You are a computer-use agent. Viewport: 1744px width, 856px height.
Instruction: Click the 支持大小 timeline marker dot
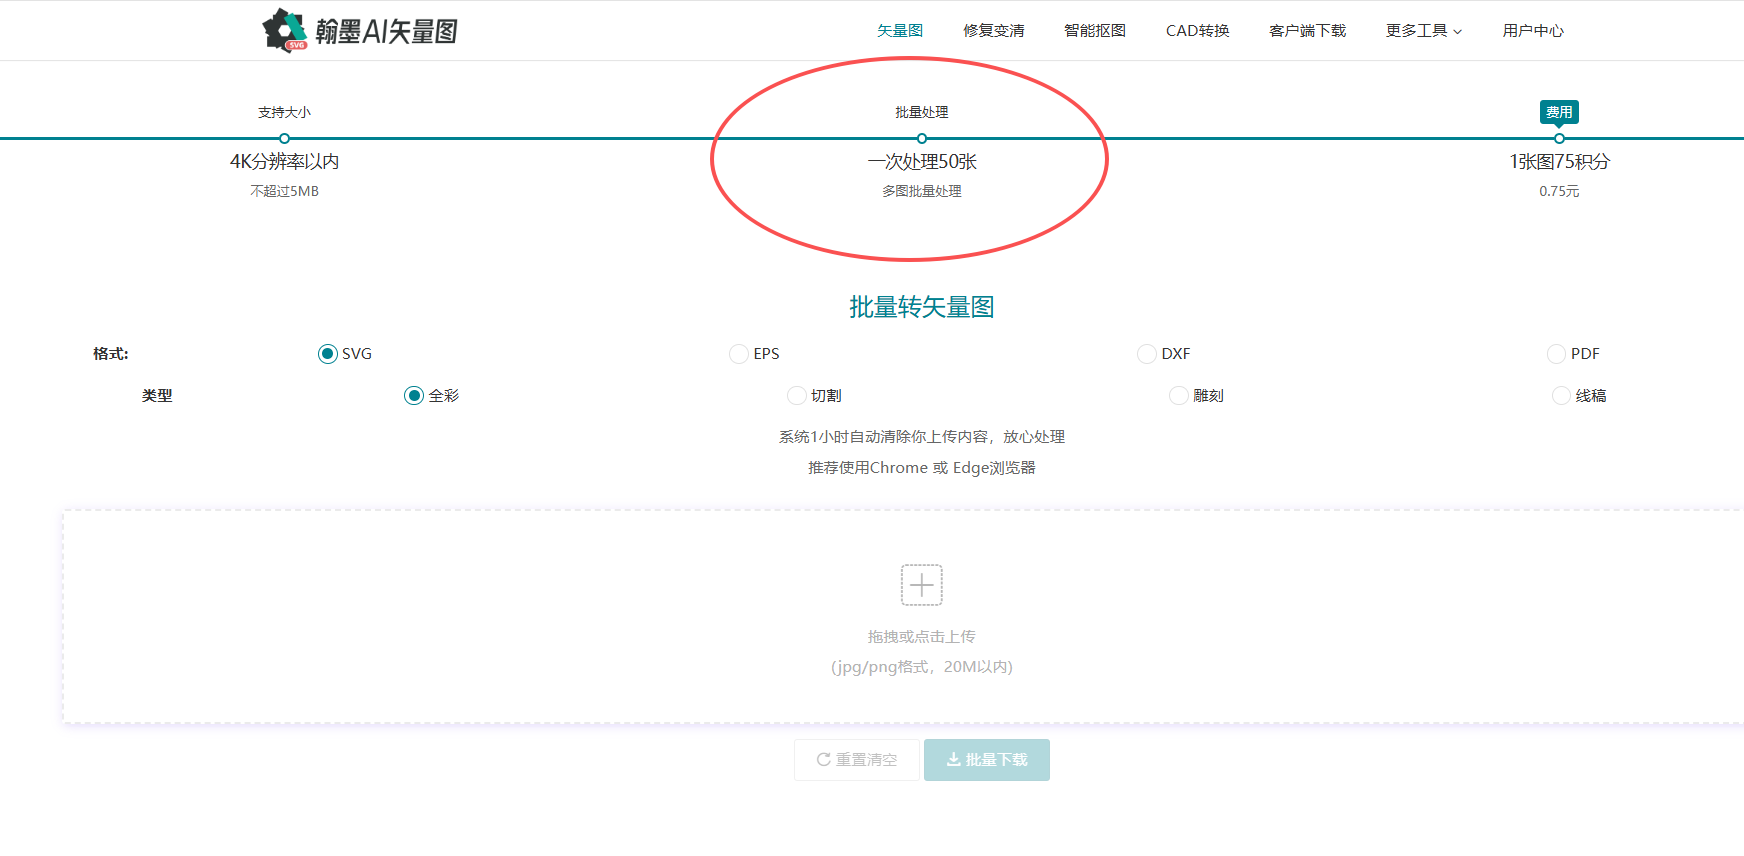pyautogui.click(x=285, y=139)
